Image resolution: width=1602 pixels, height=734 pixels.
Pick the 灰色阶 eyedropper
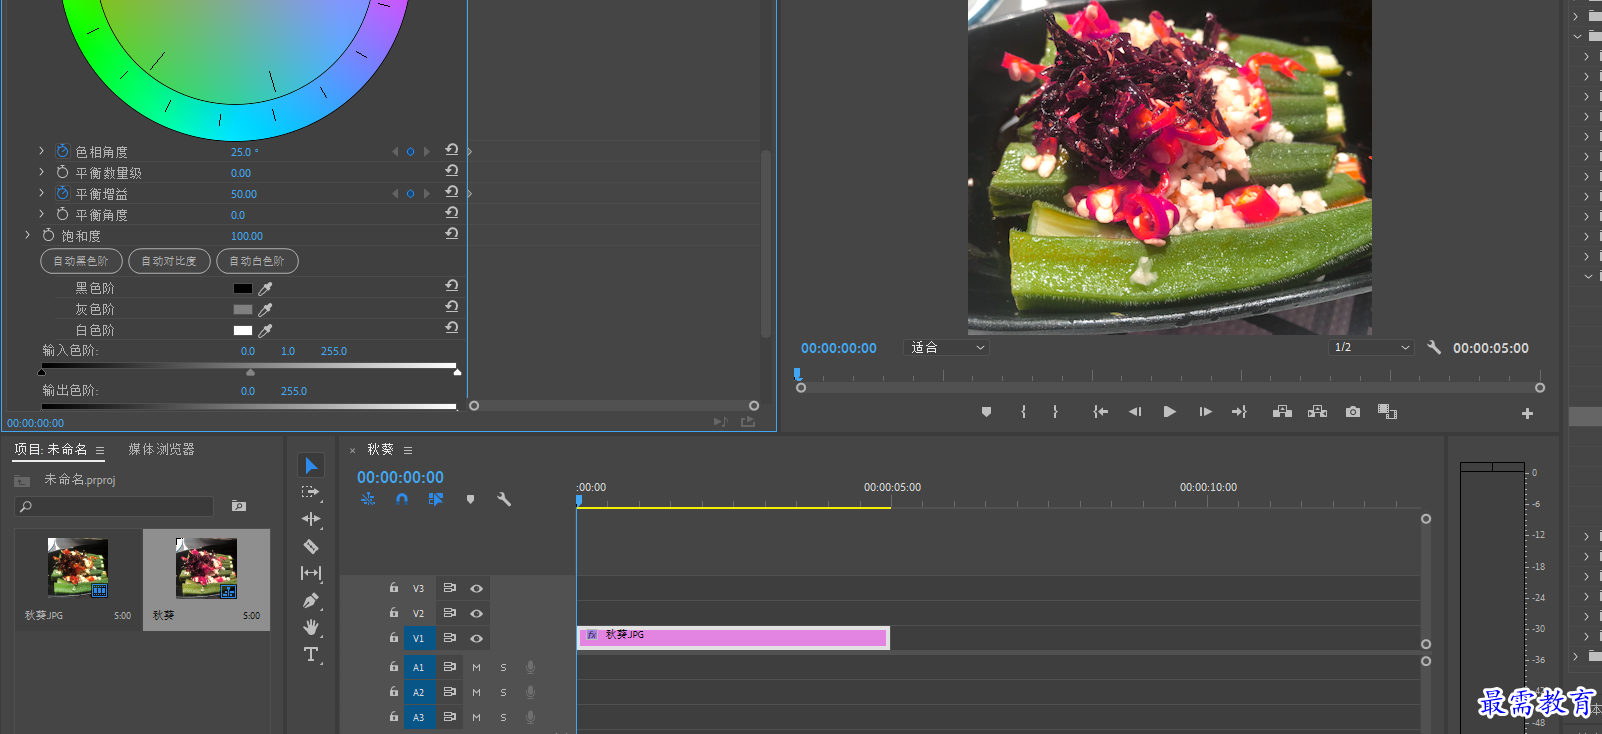tap(265, 309)
